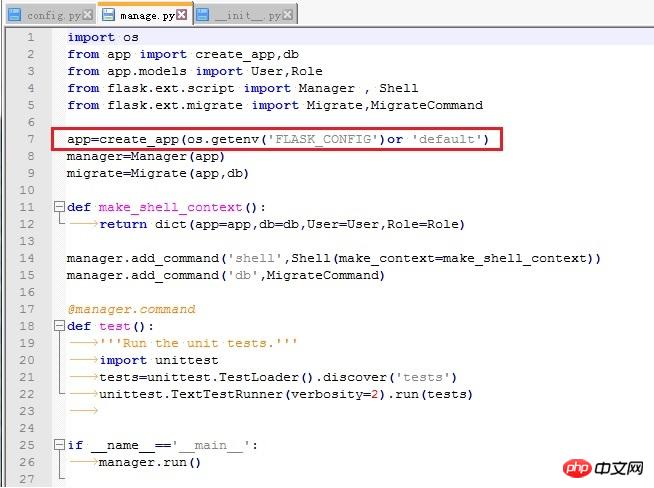Click line number 1 in margin
Screen dimensions: 654x488
pyautogui.click(x=30, y=37)
